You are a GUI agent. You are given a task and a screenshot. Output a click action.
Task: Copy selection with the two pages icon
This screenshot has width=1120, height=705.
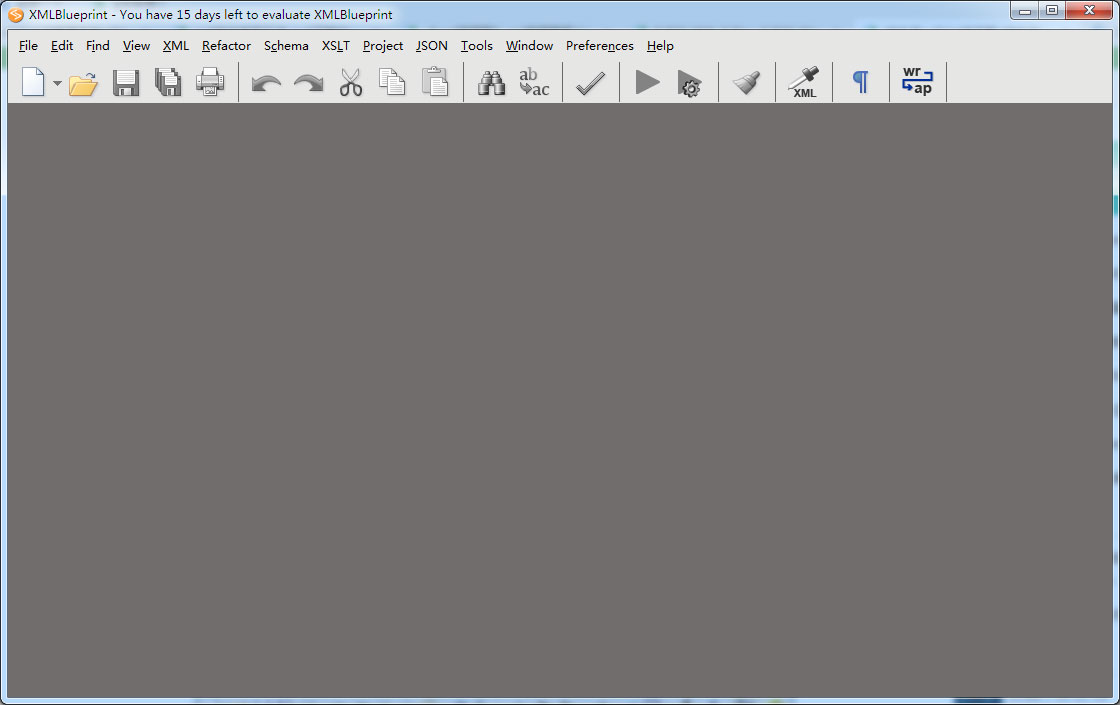point(392,82)
